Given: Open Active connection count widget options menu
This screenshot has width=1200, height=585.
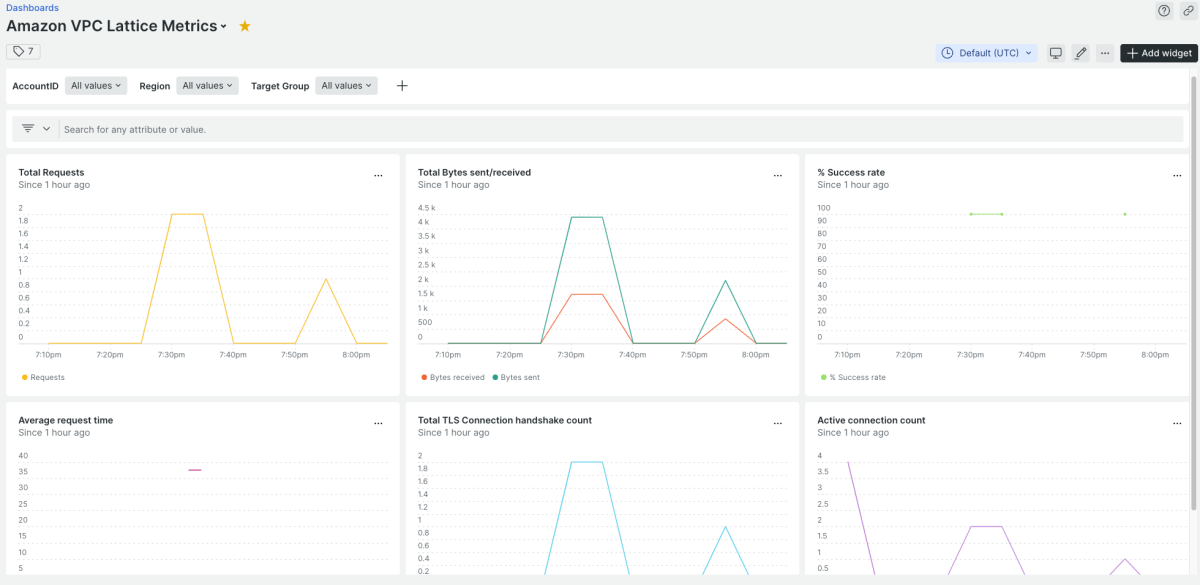Looking at the screenshot, I should (x=1177, y=424).
